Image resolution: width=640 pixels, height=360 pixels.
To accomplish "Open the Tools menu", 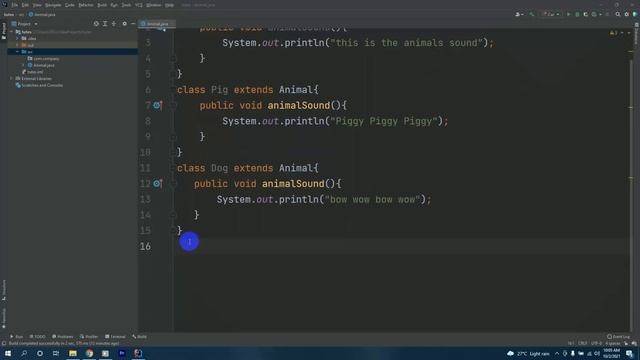I will [x=127, y=5].
